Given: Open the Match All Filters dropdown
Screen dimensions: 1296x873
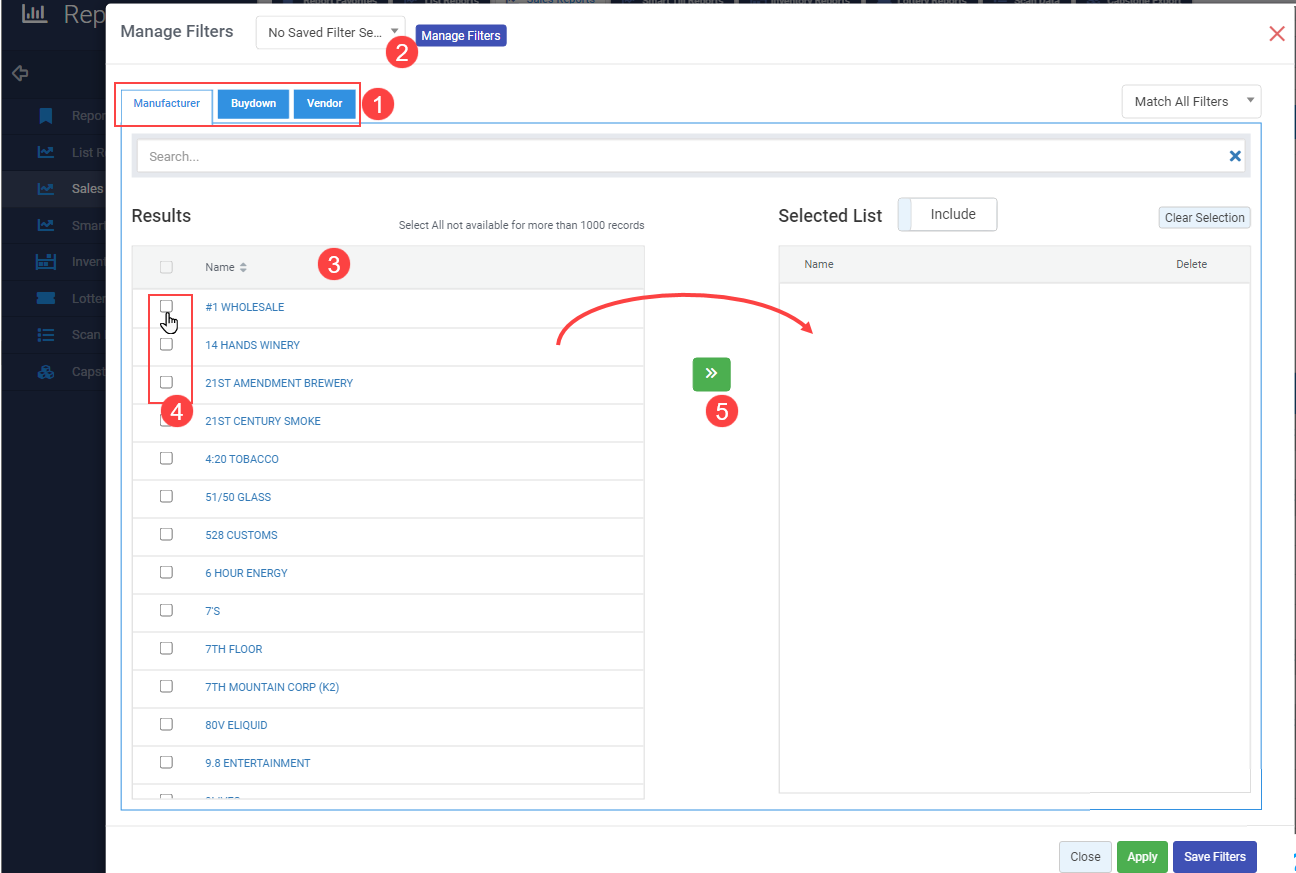Looking at the screenshot, I should tap(1191, 101).
